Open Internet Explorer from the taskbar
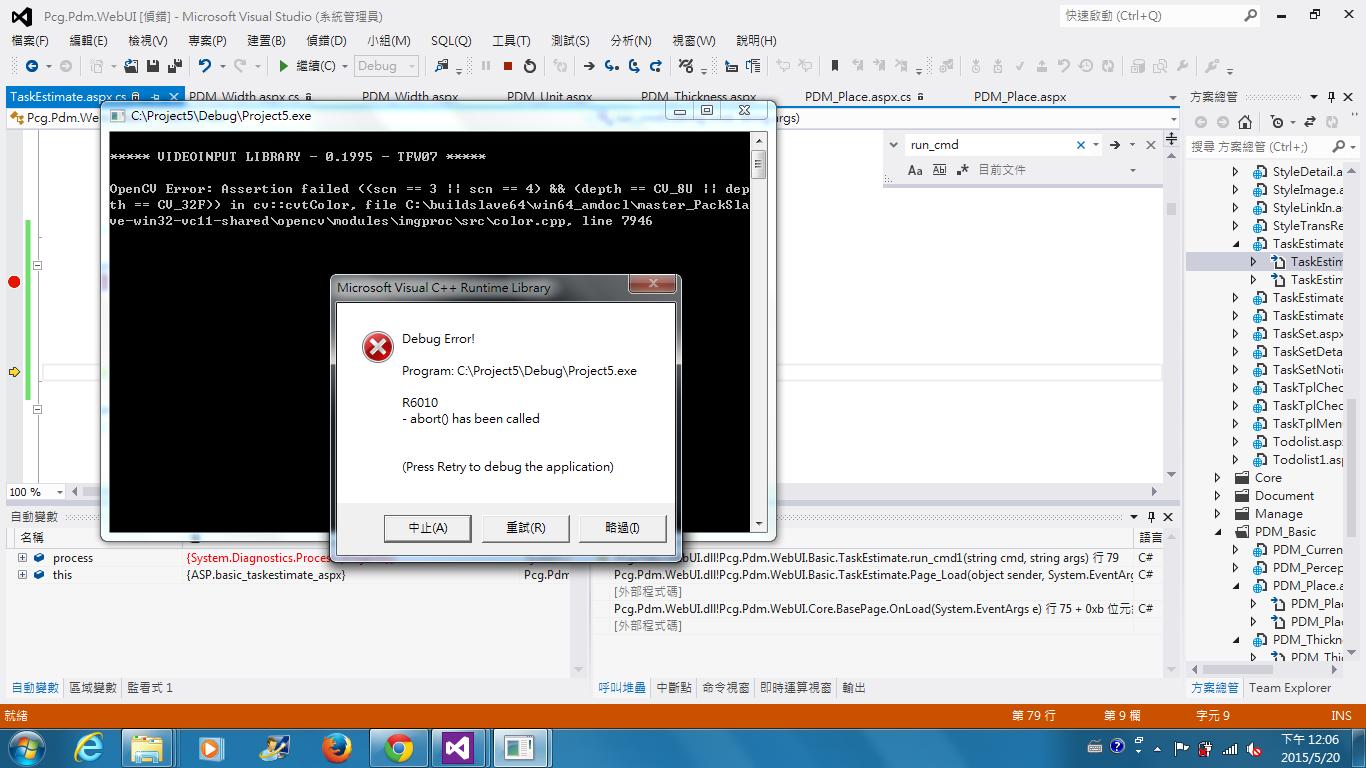1366x768 pixels. [x=89, y=747]
